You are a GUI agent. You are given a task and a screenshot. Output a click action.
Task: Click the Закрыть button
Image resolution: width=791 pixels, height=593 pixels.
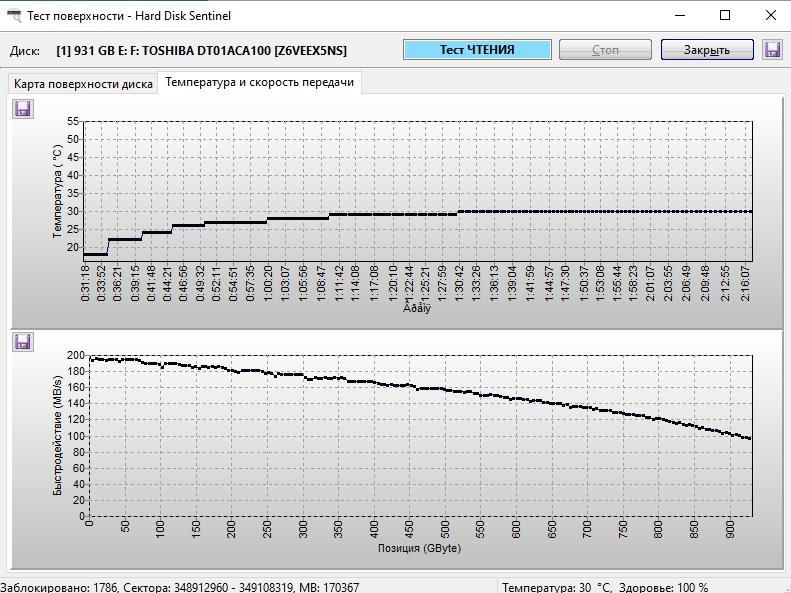[x=707, y=50]
